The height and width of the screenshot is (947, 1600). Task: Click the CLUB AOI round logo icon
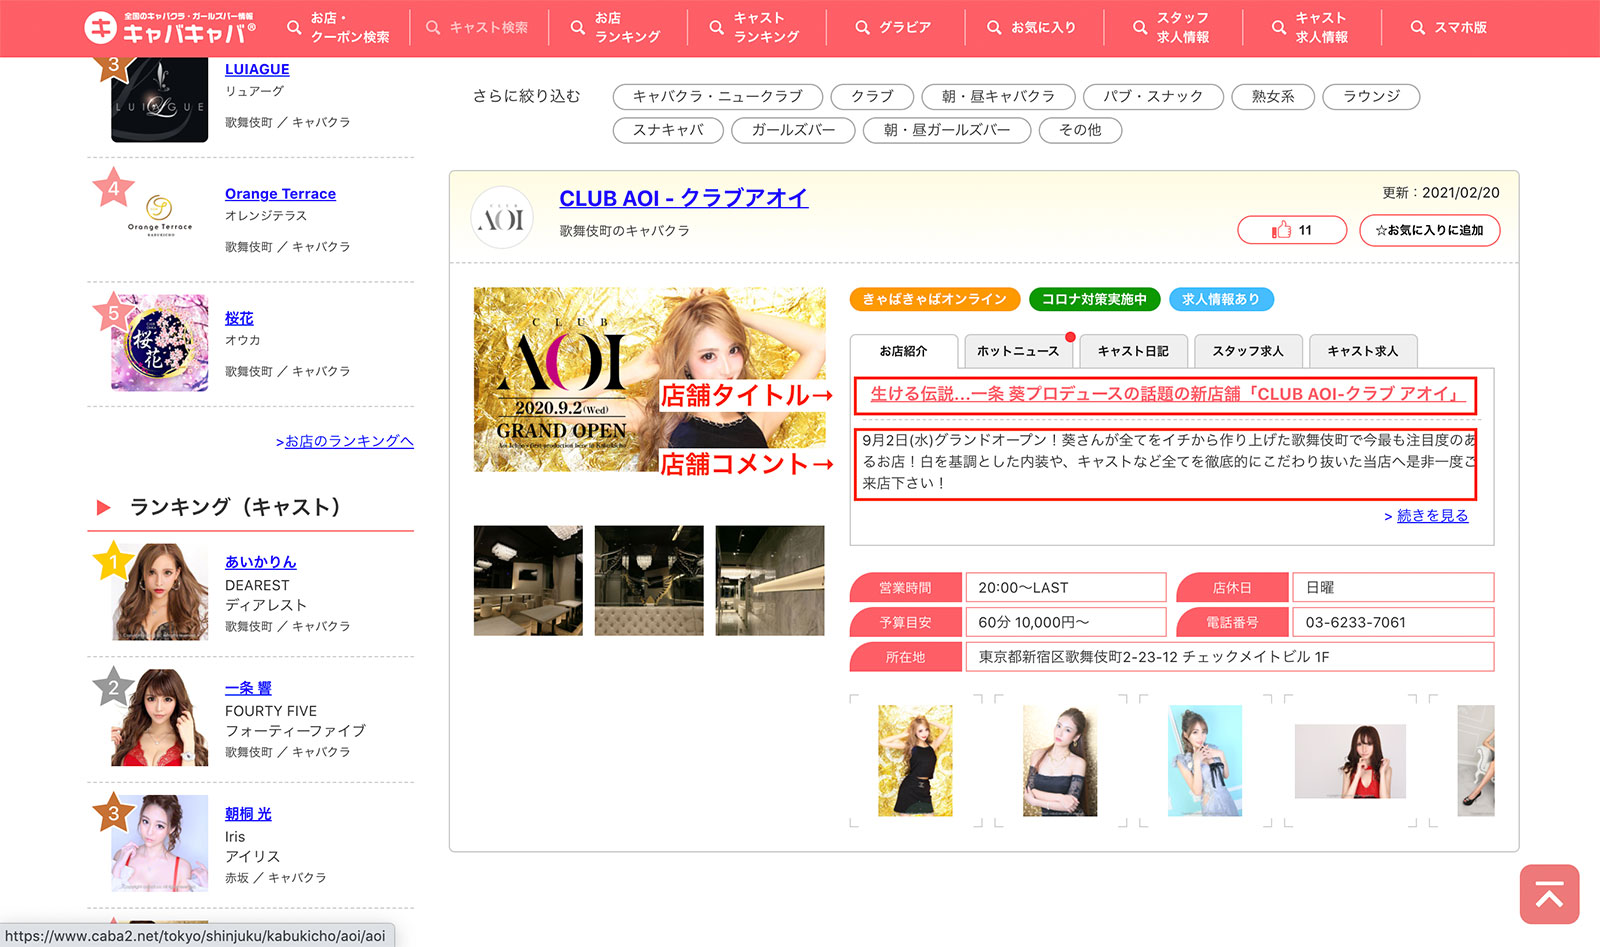click(501, 217)
